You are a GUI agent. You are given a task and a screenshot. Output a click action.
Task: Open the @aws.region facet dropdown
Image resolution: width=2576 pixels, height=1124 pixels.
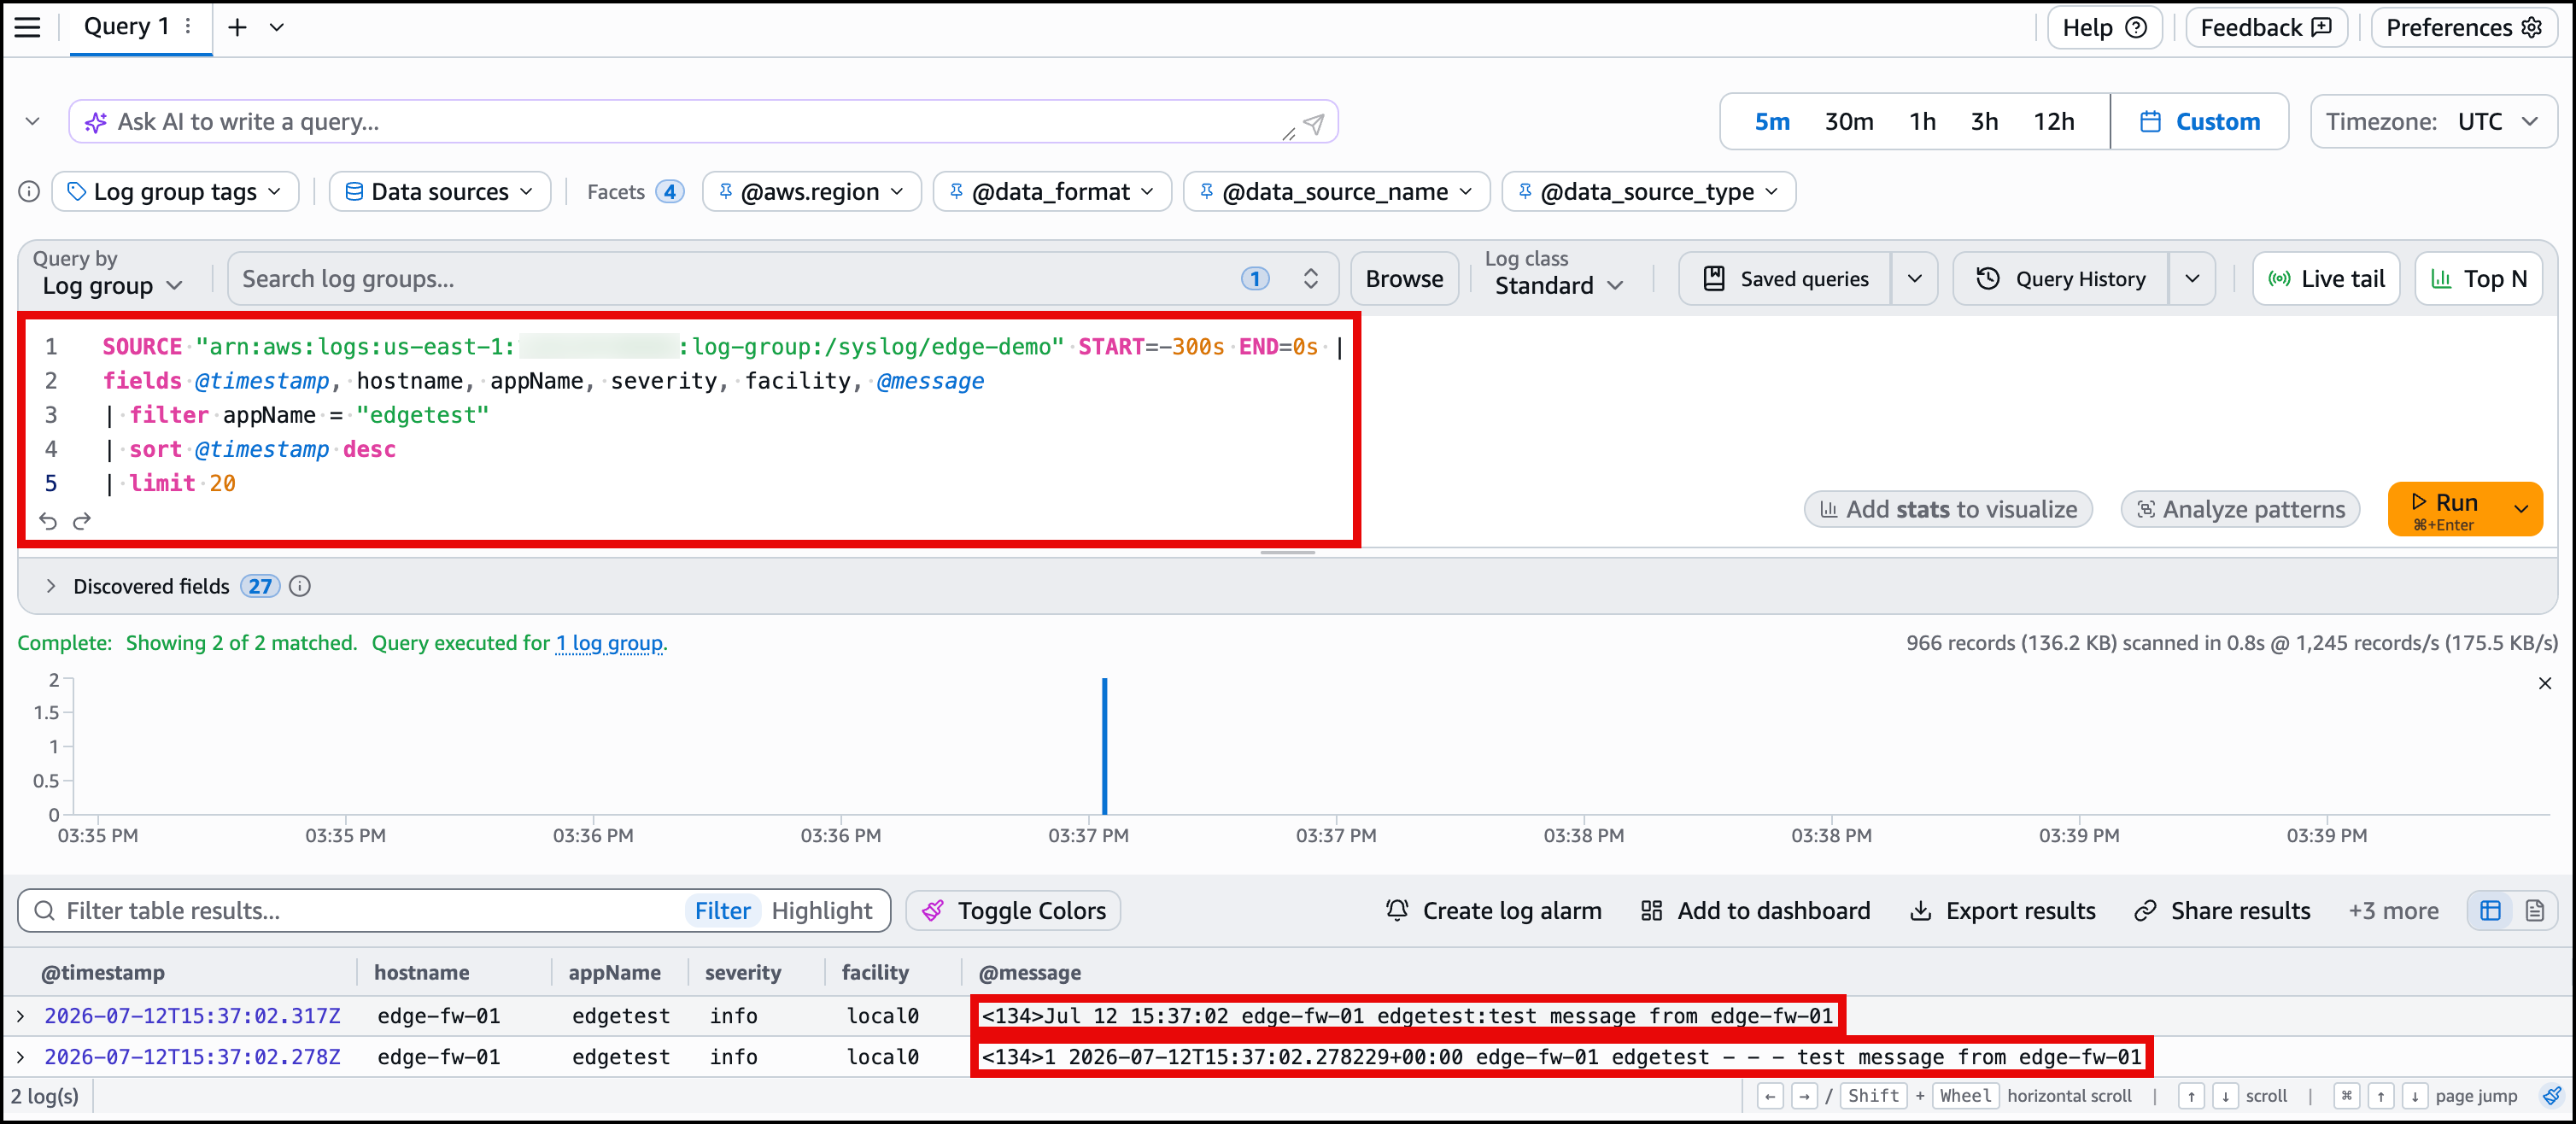pos(811,191)
